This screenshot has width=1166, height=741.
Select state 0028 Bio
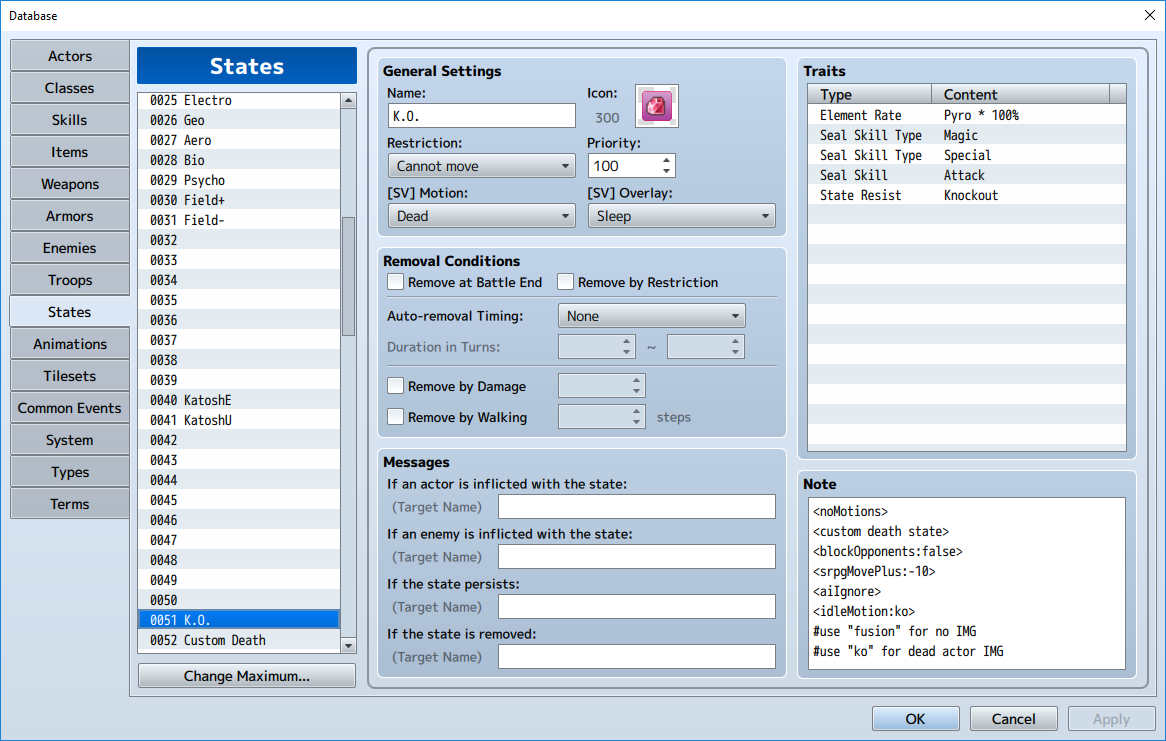239,161
